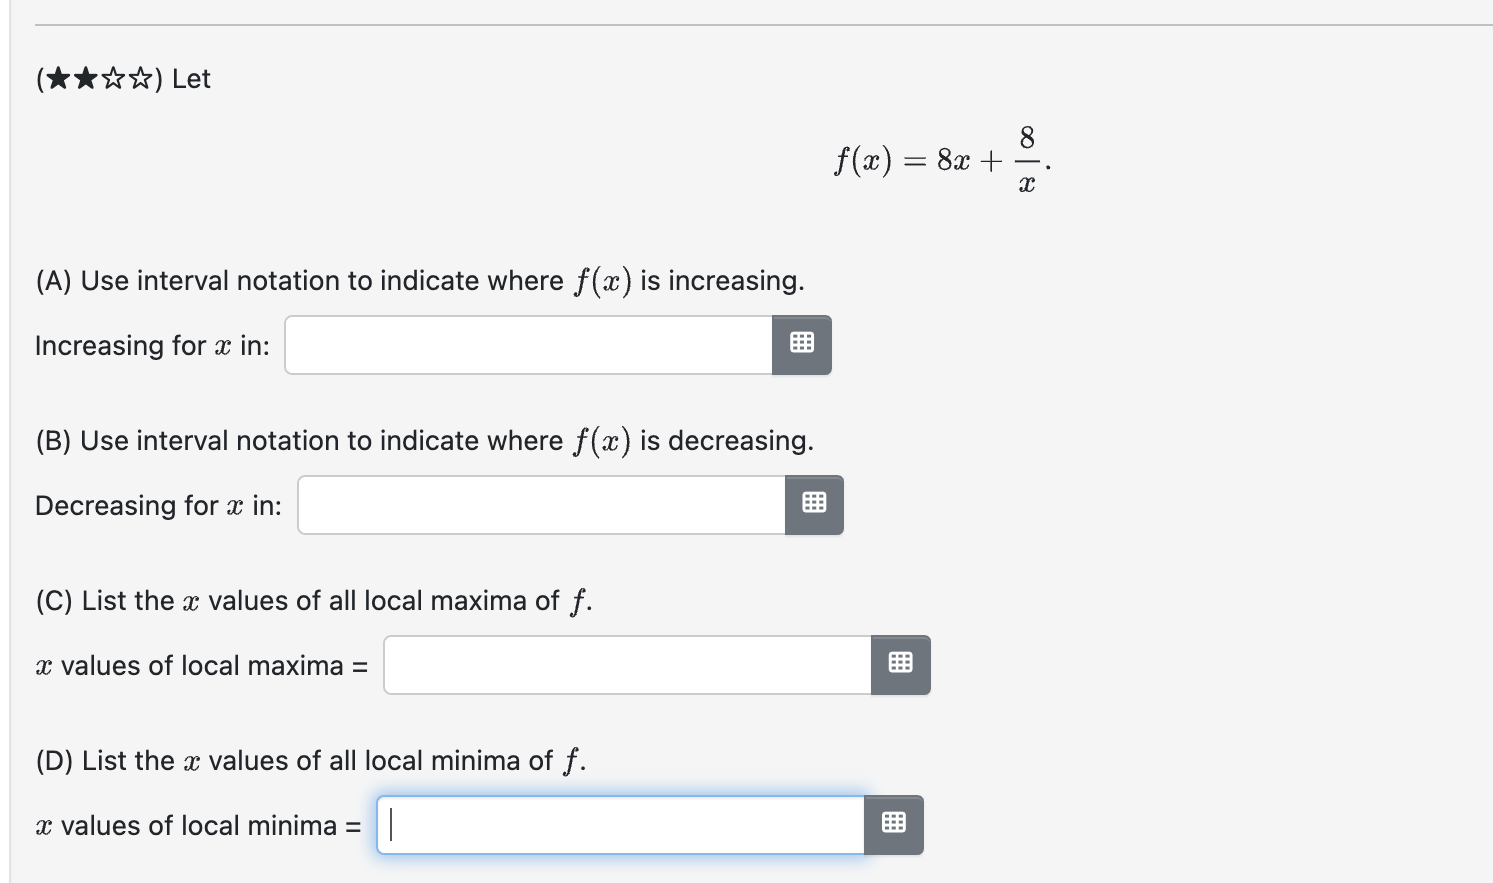This screenshot has width=1493, height=883.
Task: Select the local minima answer field
Action: pyautogui.click(x=615, y=824)
